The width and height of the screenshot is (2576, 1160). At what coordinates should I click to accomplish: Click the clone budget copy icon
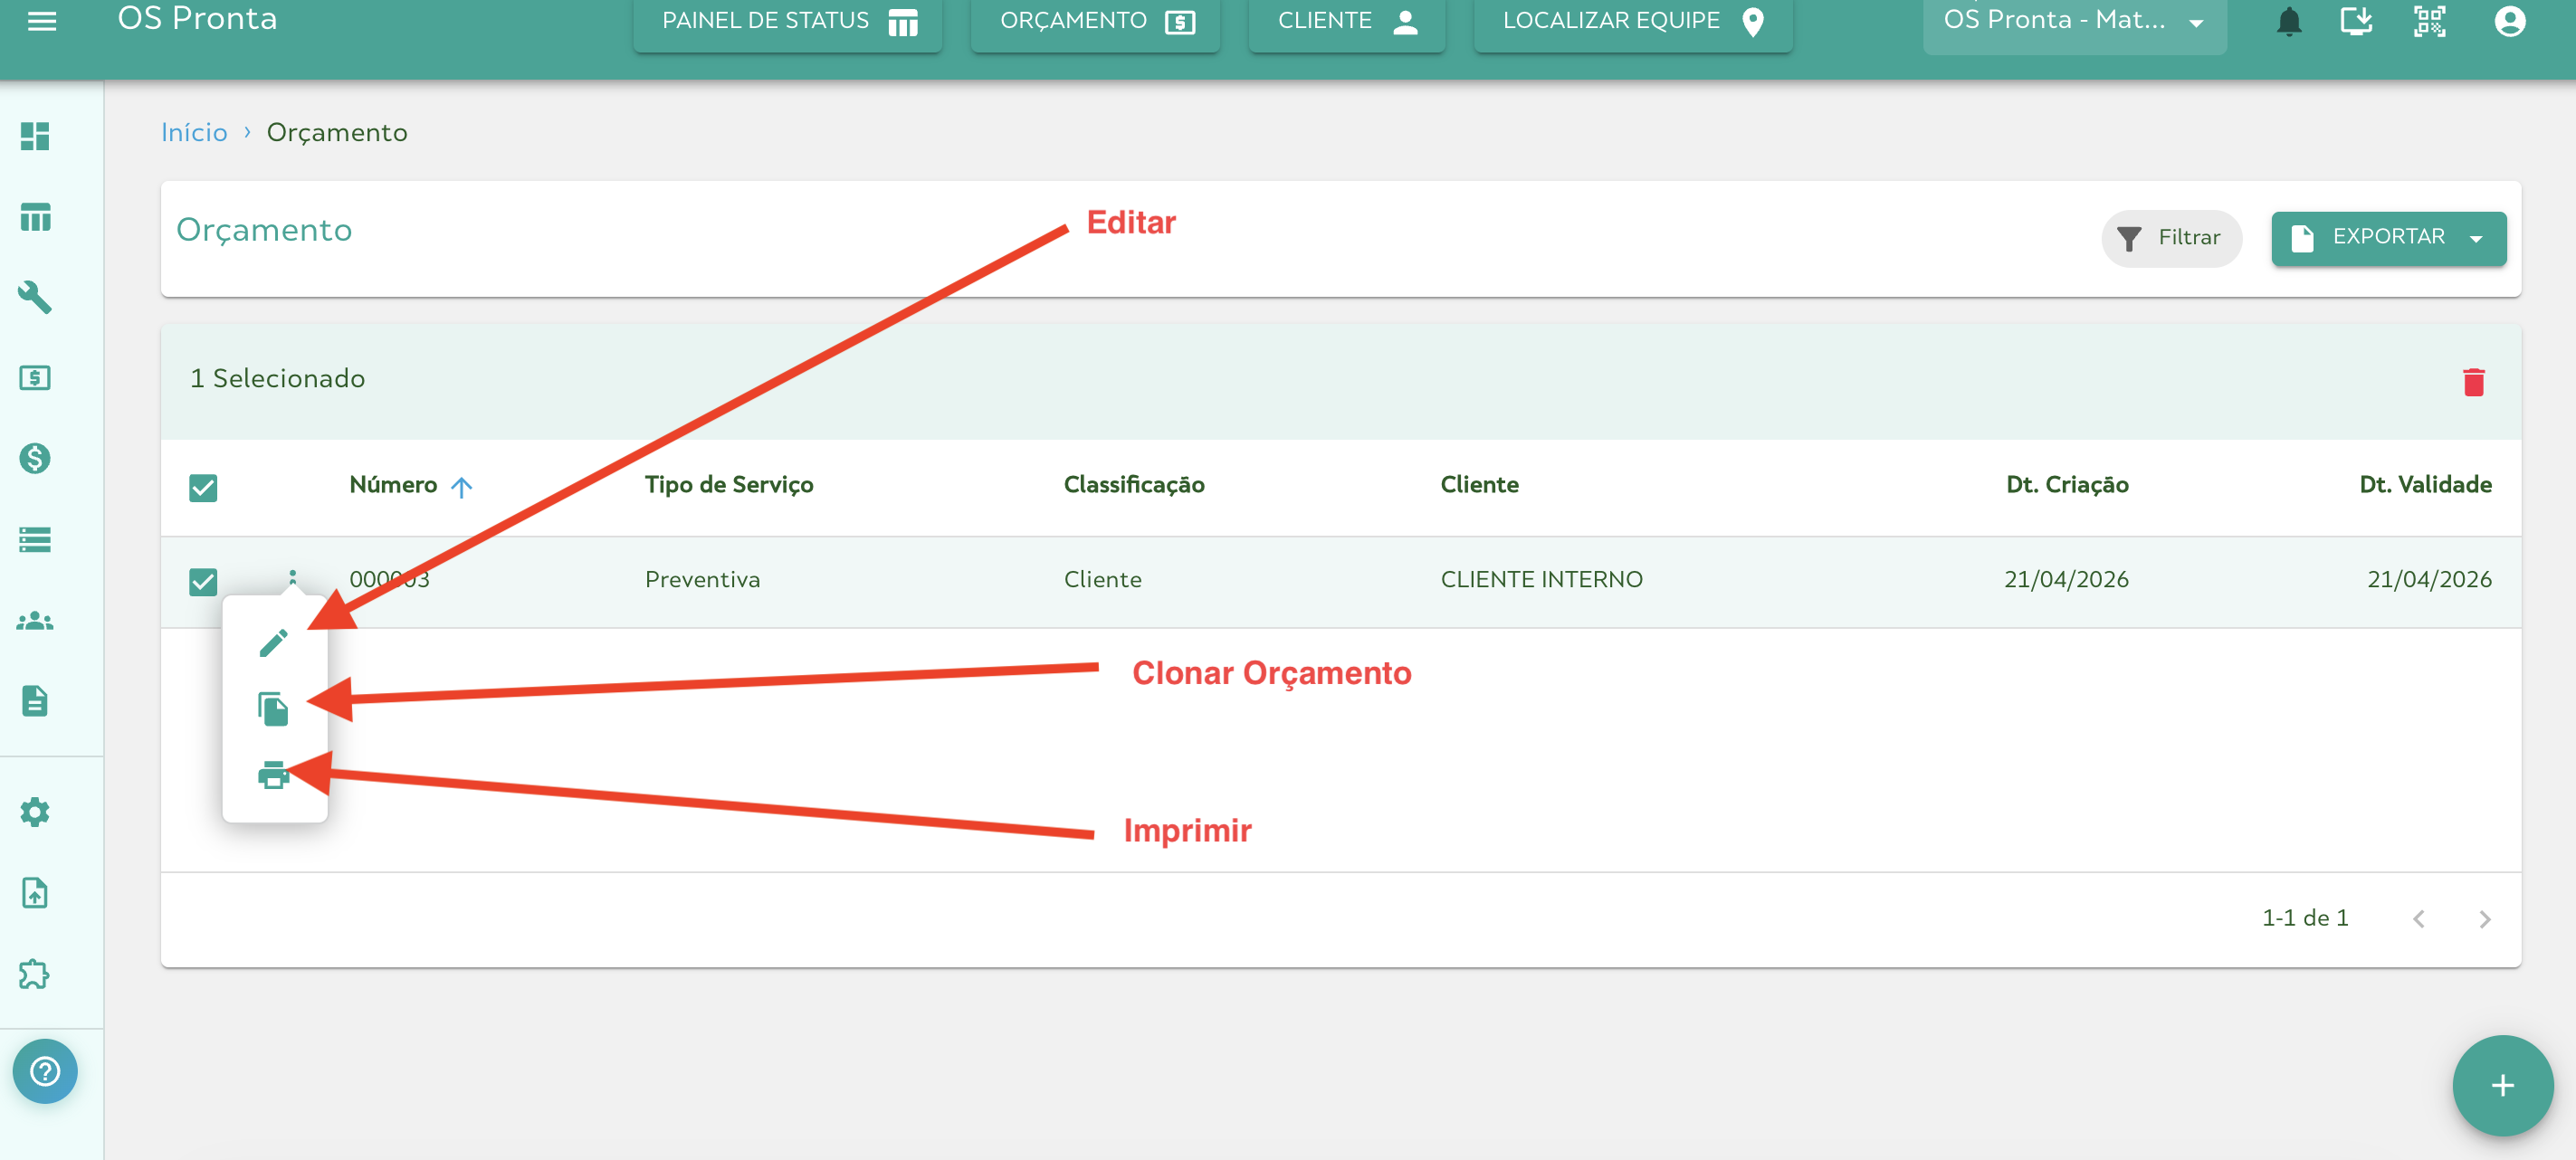[x=273, y=709]
